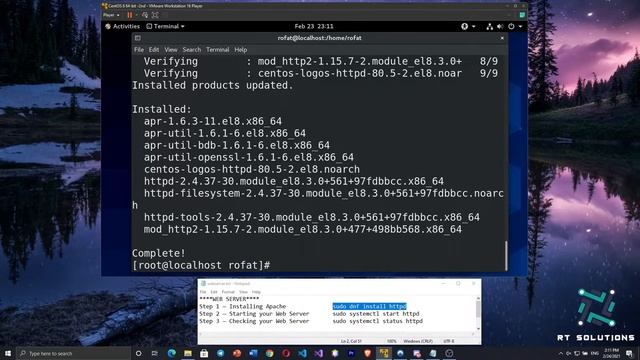The image size is (640, 360).
Task: Open purple Visual Studio from the taskbar
Action: coord(318,353)
